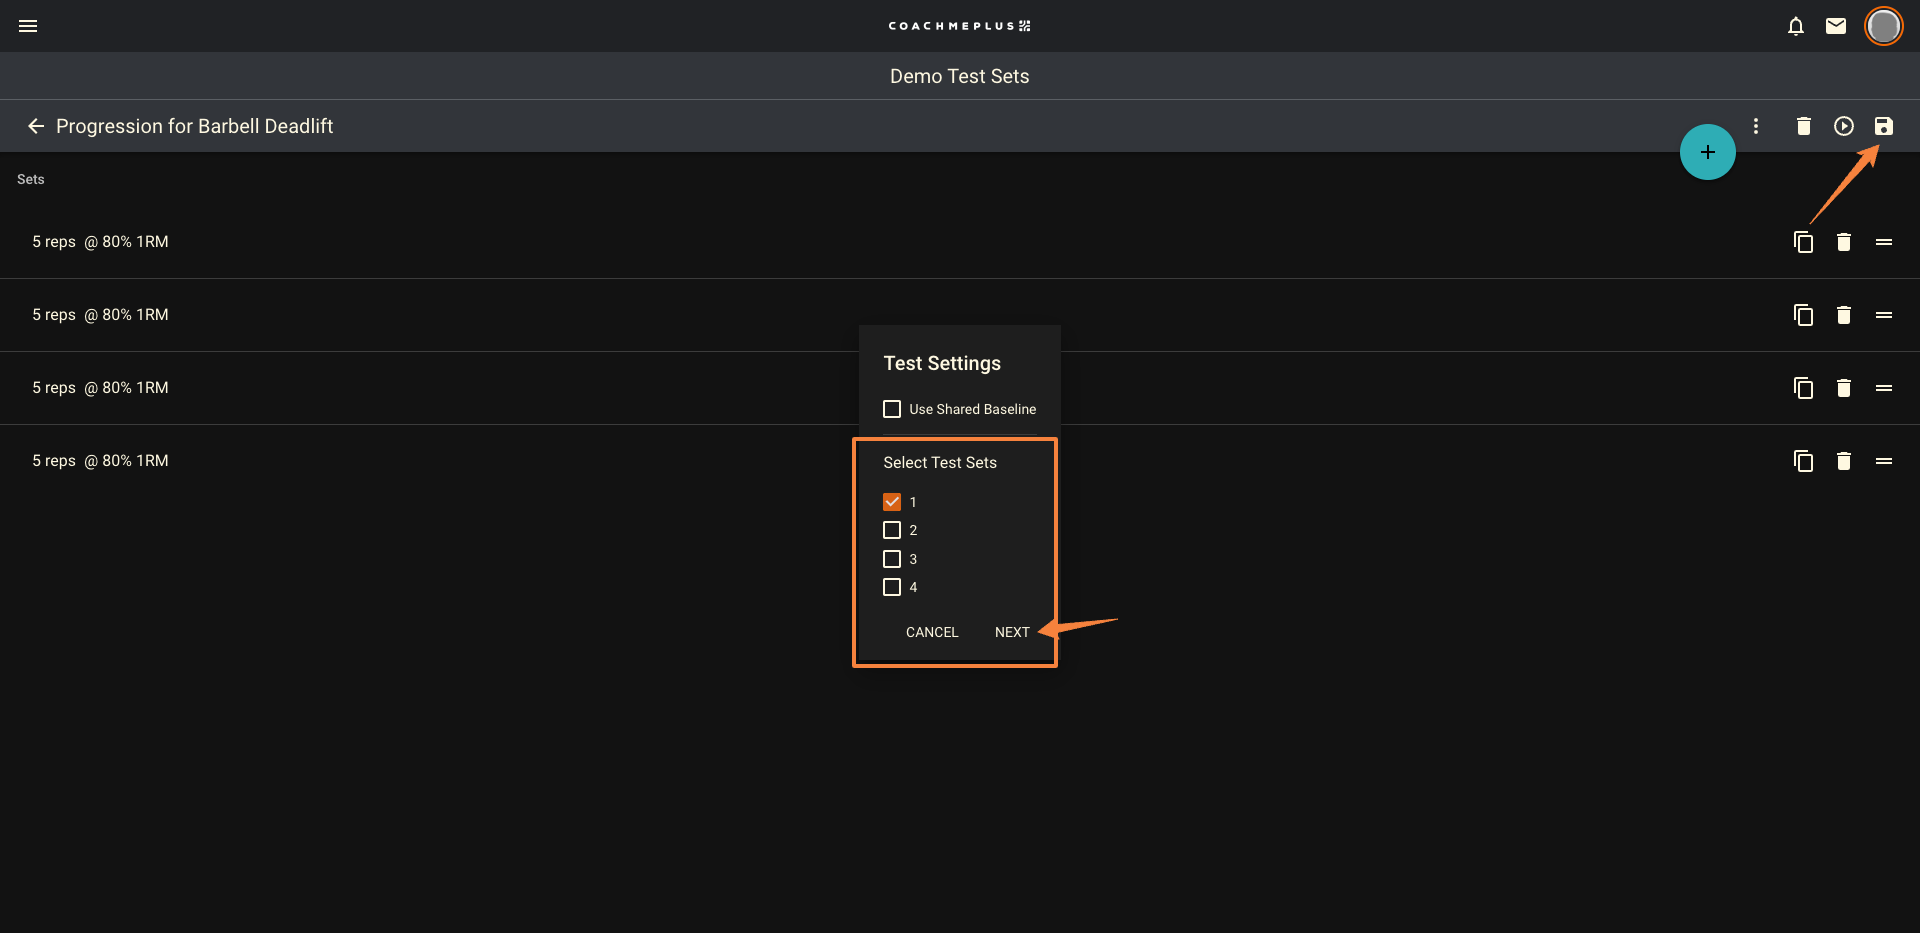
Task: Duplicate the fourth 5 reps set
Action: click(1803, 461)
